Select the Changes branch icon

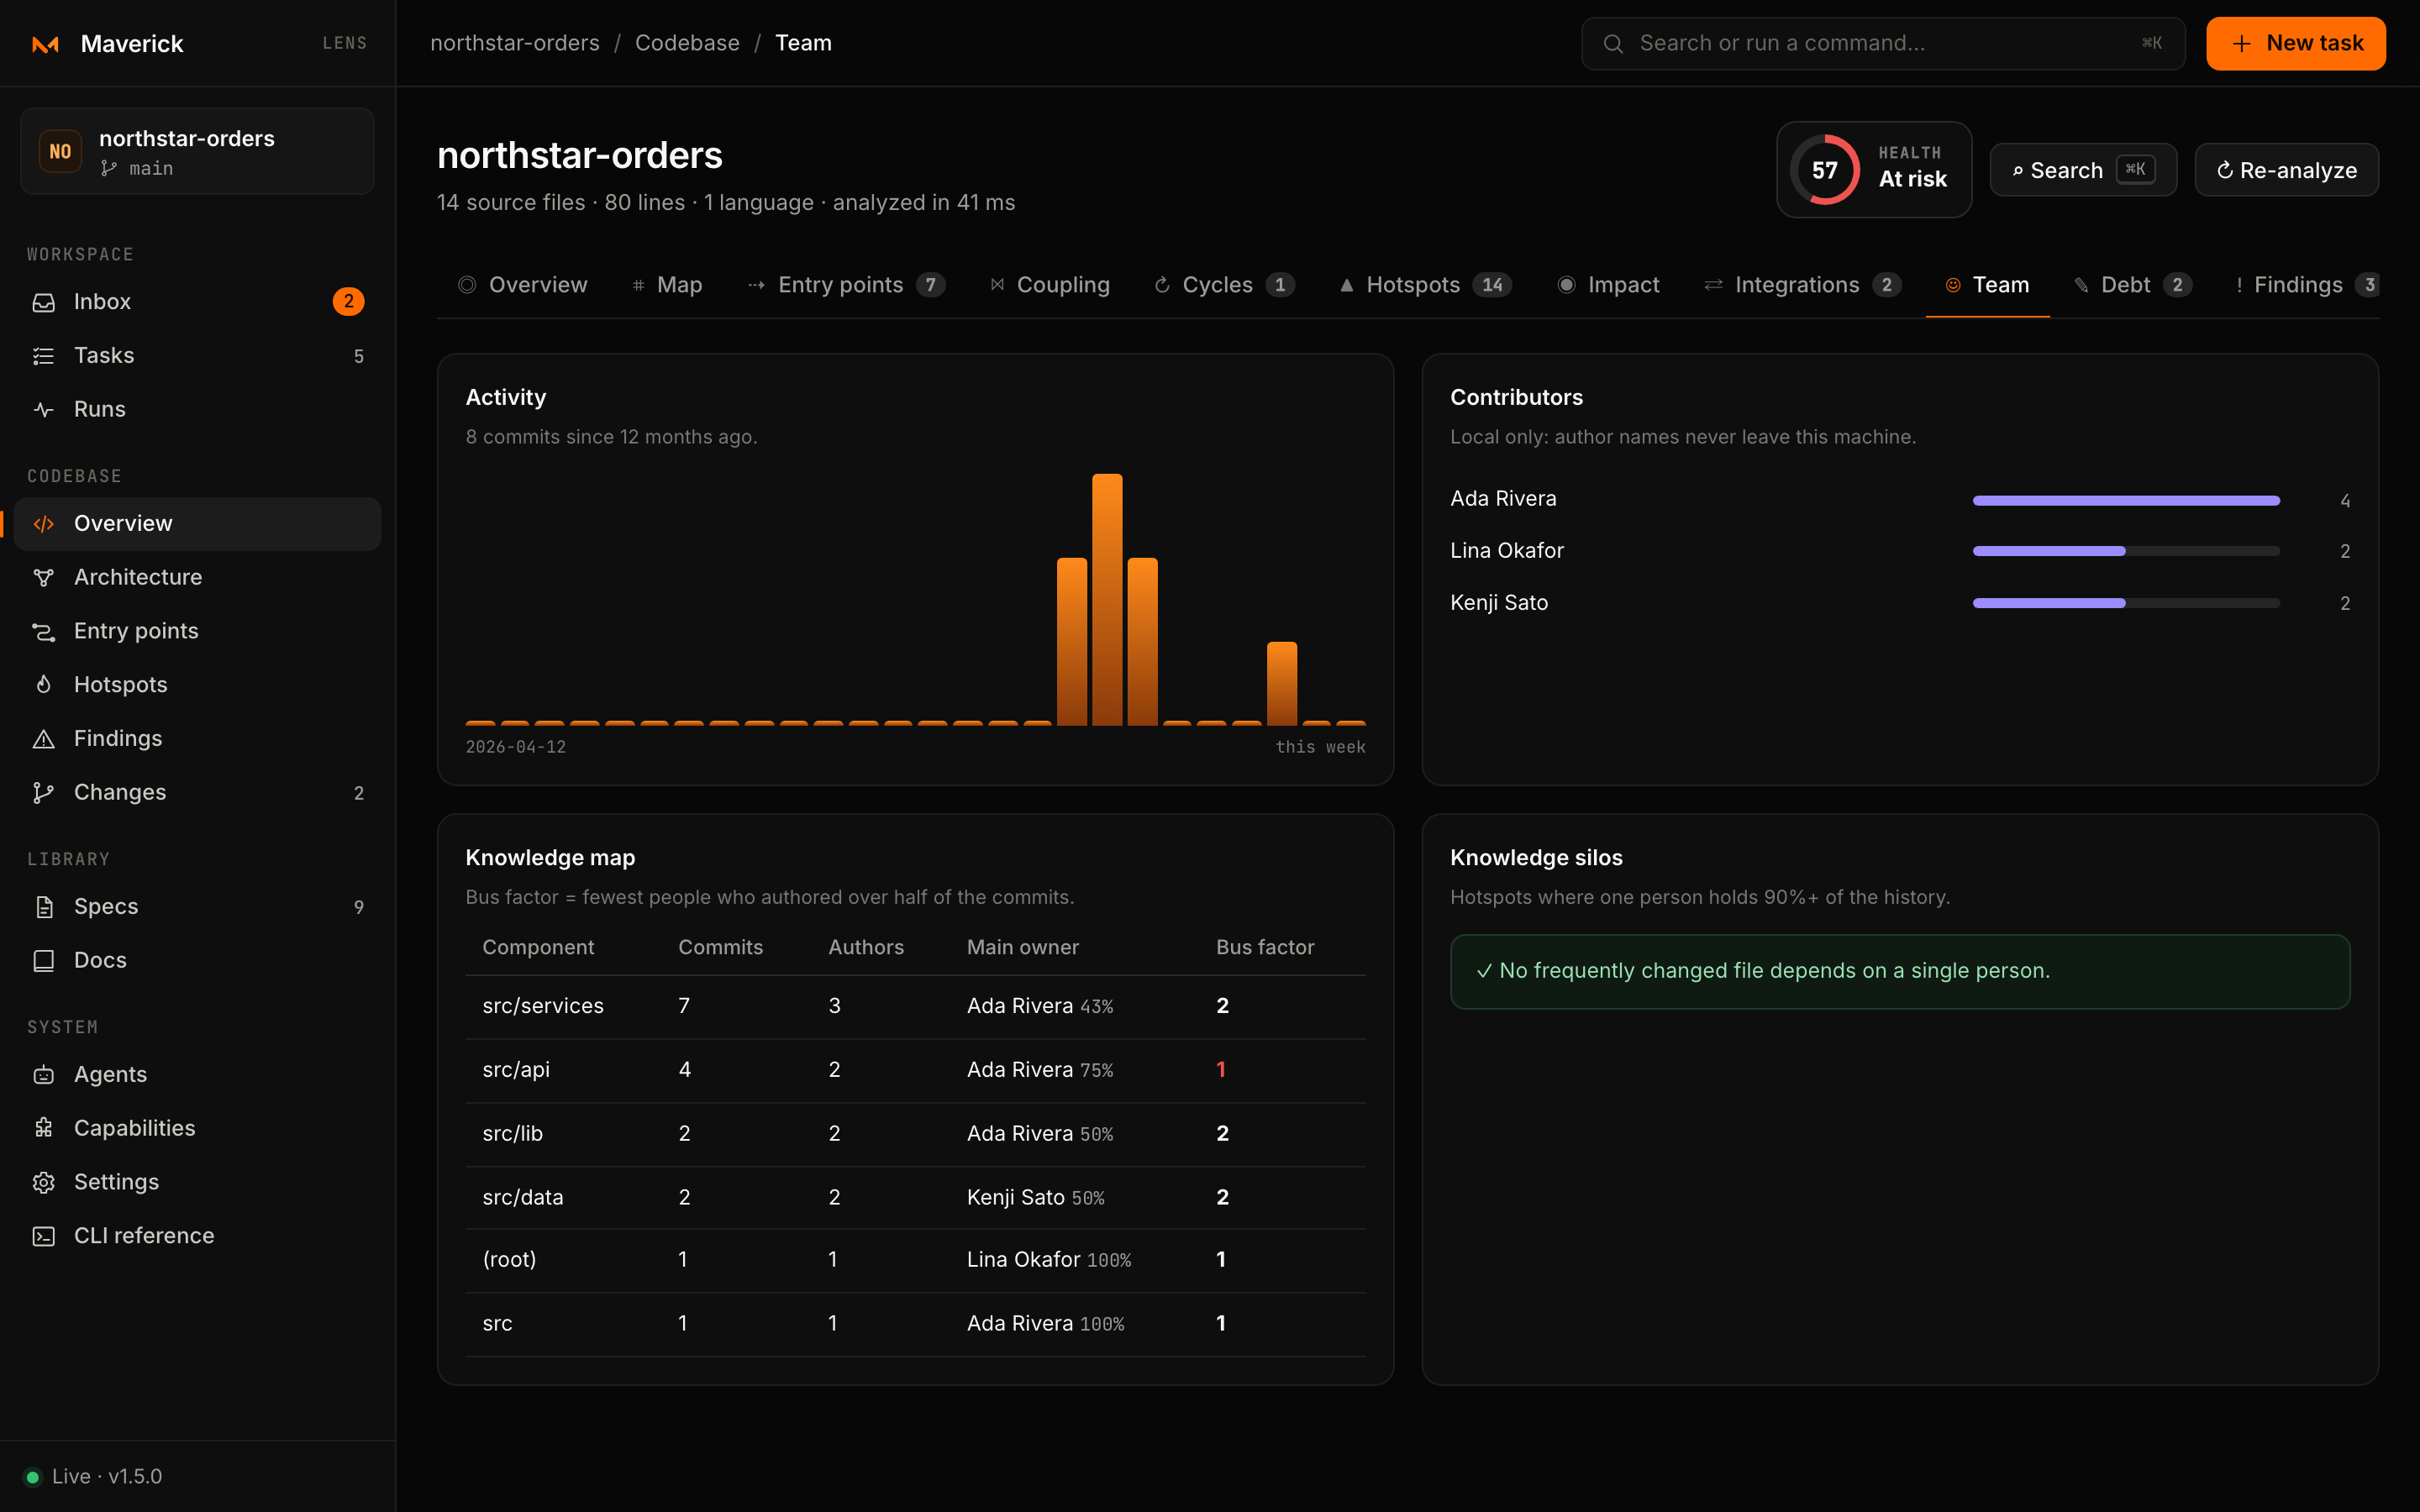coord(43,793)
